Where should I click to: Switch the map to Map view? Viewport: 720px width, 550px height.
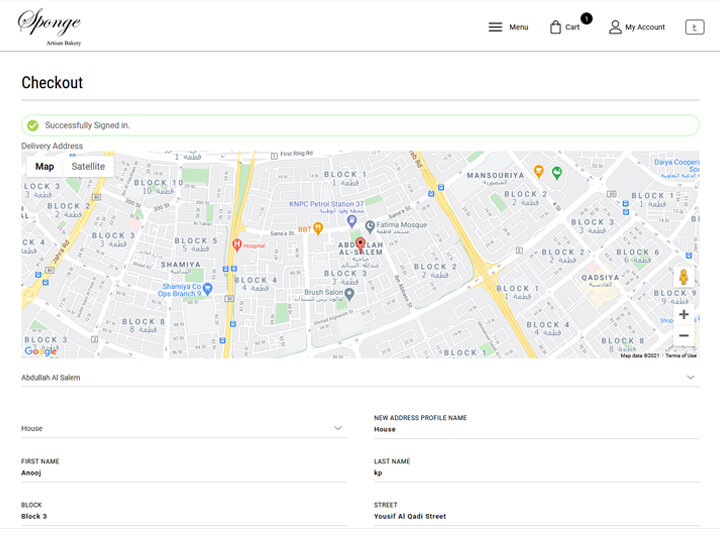(x=45, y=166)
